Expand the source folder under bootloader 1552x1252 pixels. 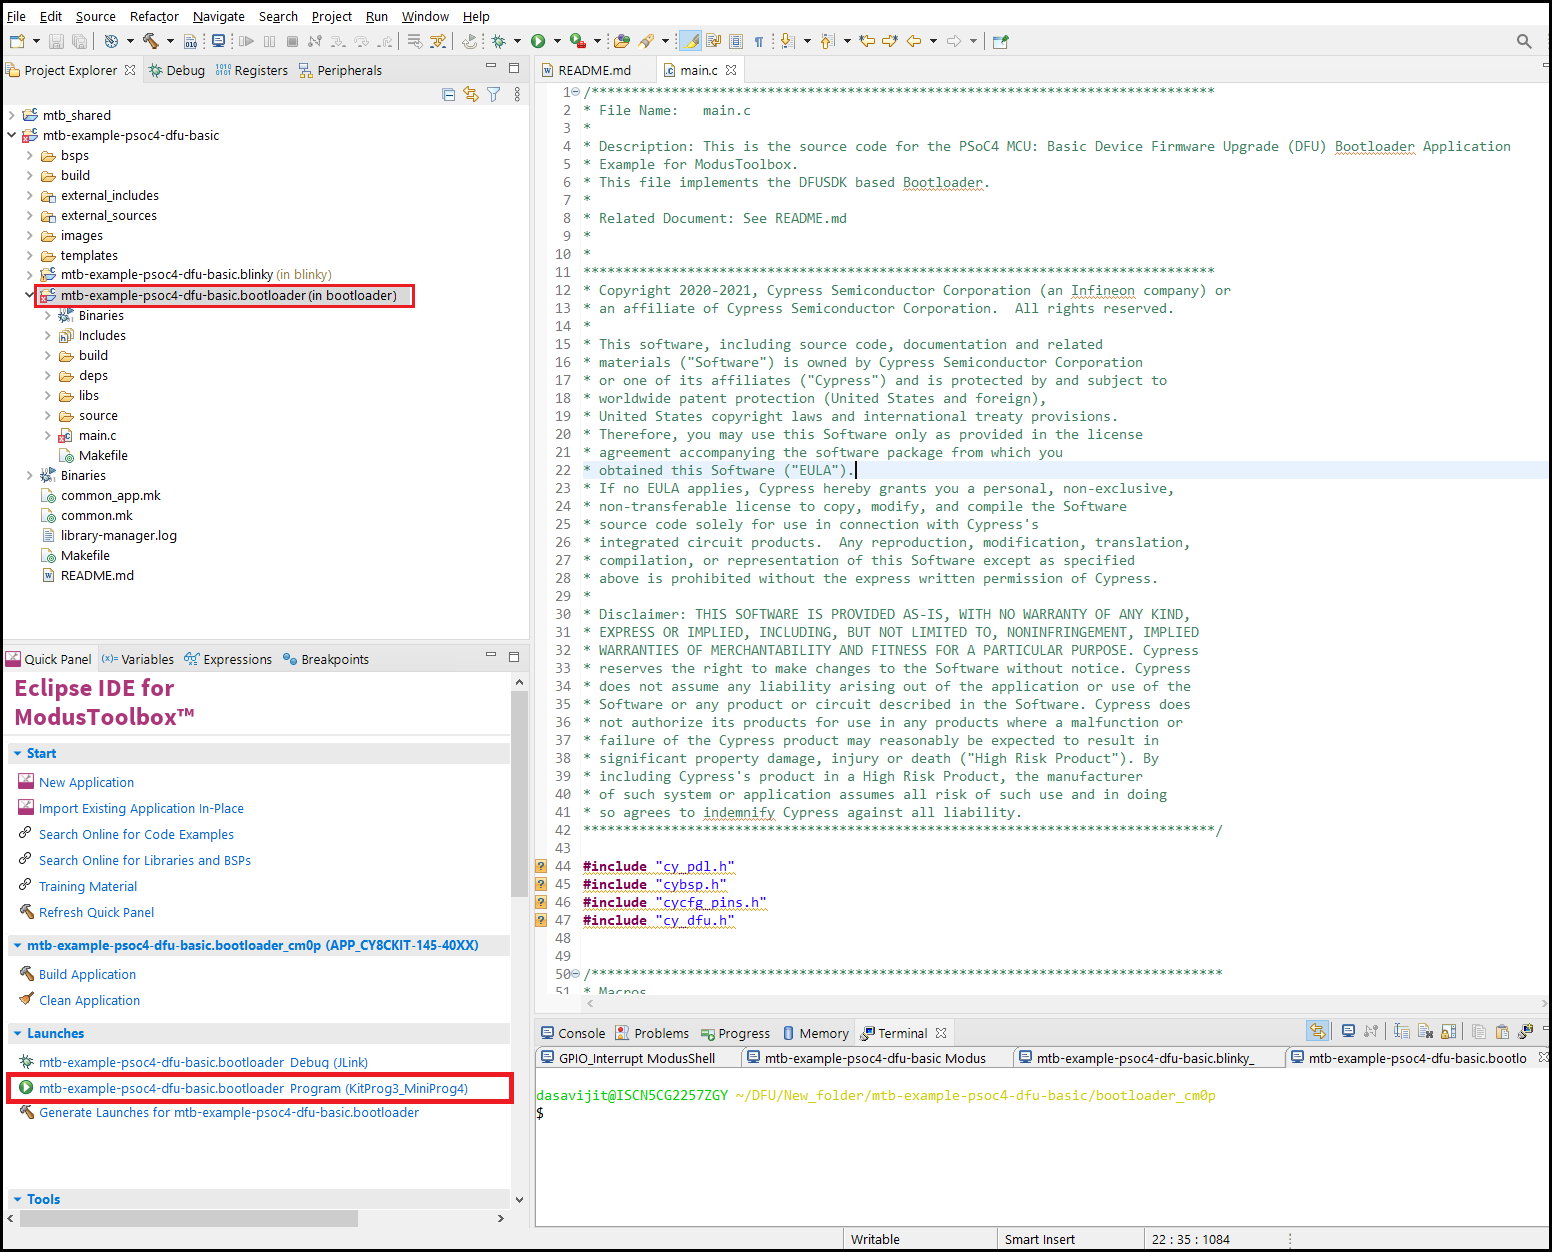click(48, 415)
